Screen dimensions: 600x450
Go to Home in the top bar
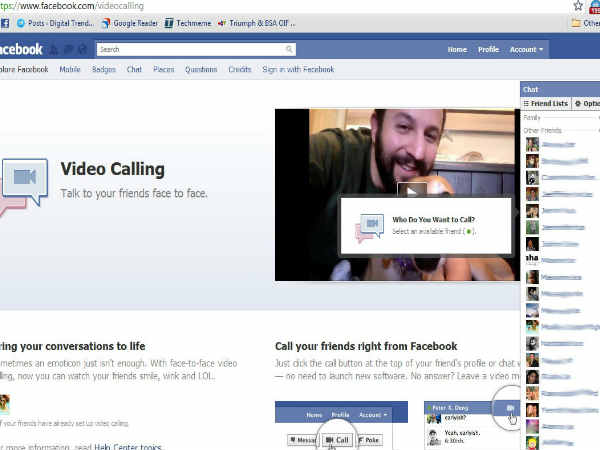pos(457,49)
